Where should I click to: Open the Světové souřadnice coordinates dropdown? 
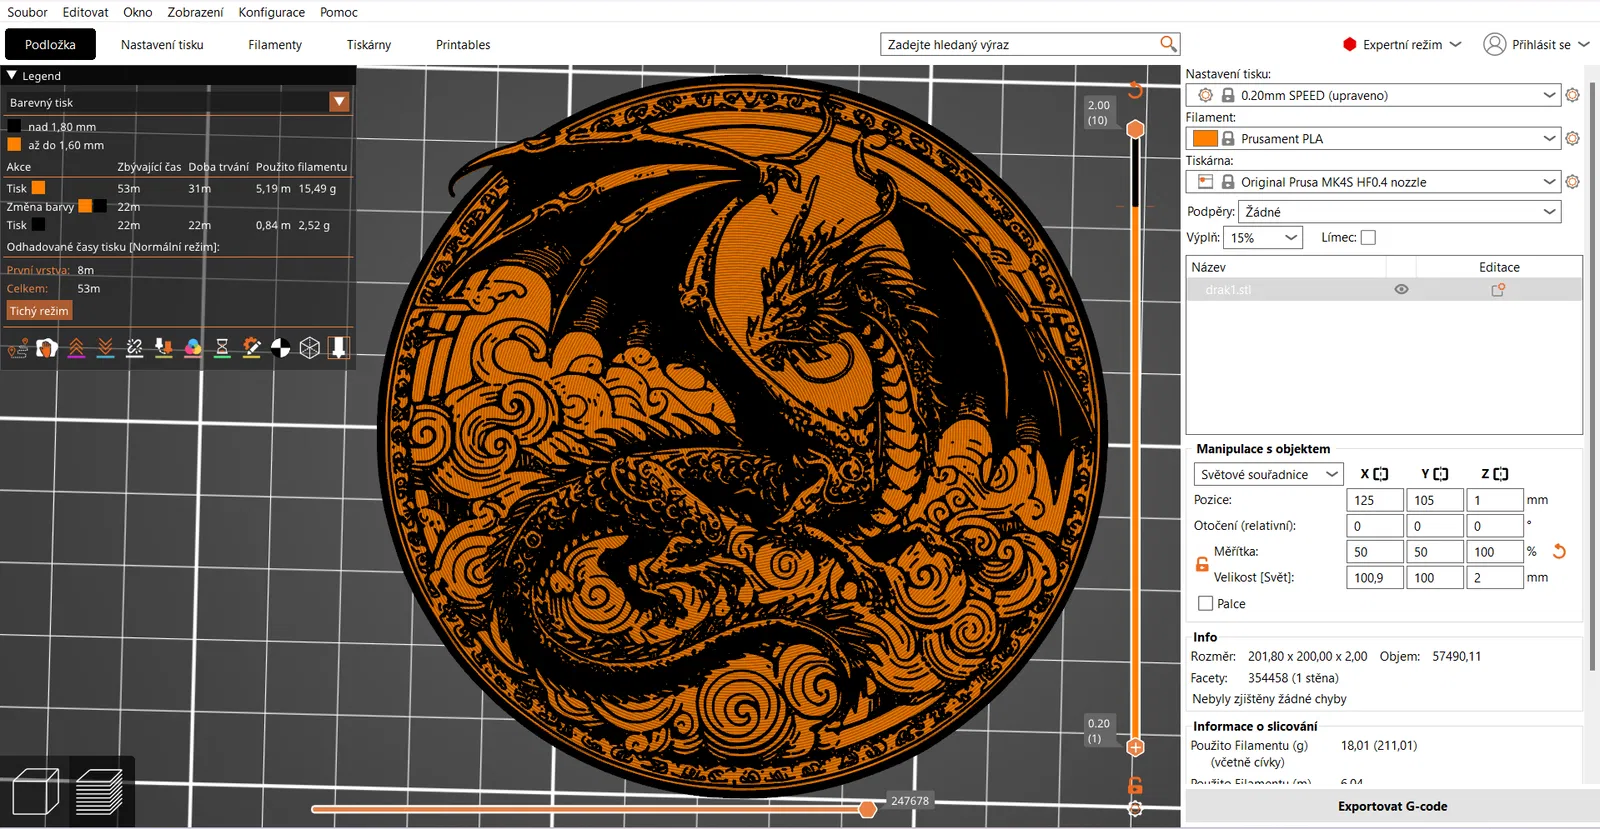tap(1268, 474)
